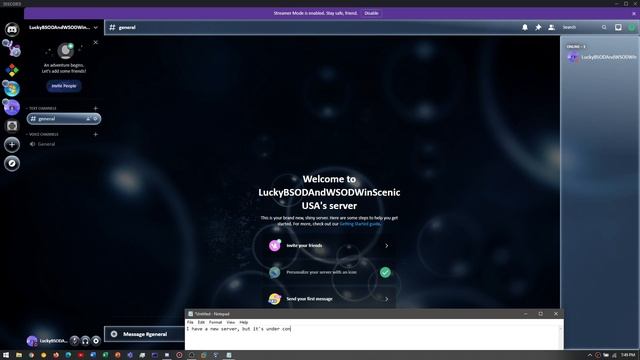This screenshot has height=360, width=640.
Task: Show hidden tray icons chevron
Action: click(x=589, y=355)
